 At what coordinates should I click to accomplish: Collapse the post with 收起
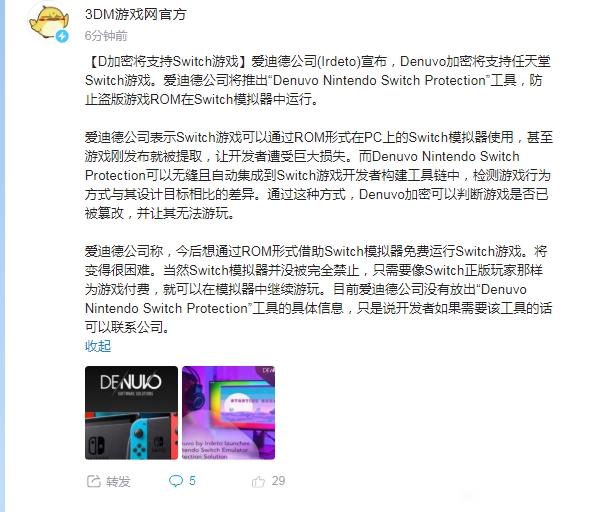98,346
